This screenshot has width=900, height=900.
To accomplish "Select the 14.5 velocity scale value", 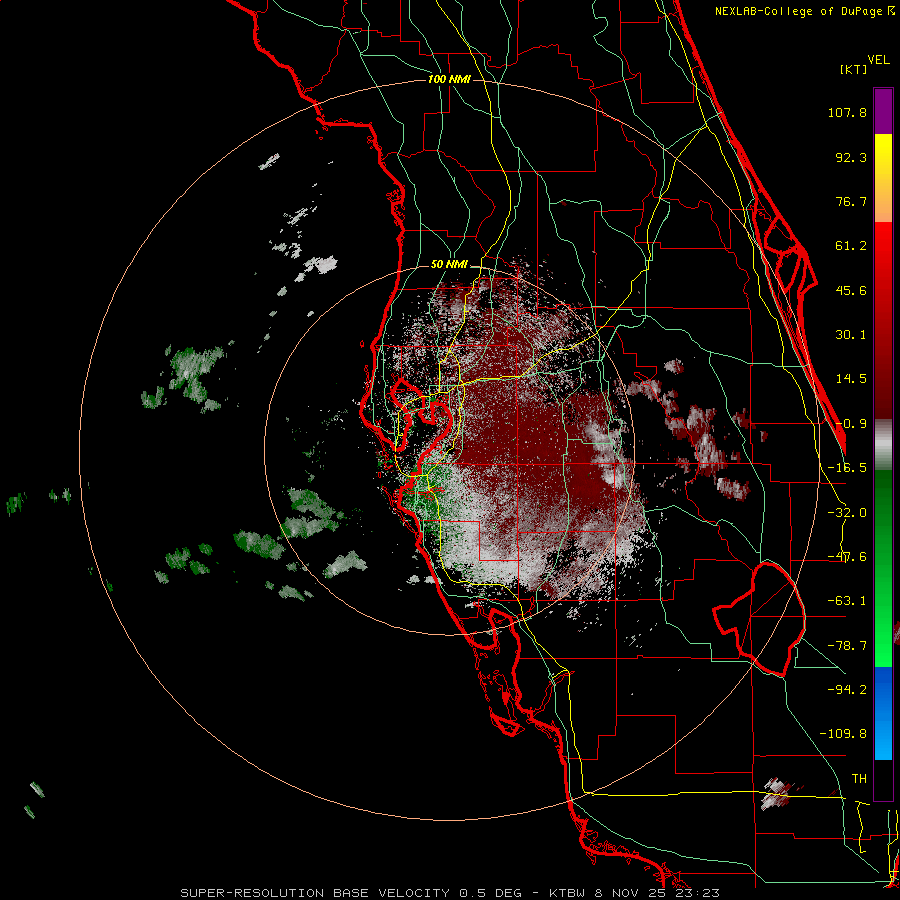I will pyautogui.click(x=851, y=379).
